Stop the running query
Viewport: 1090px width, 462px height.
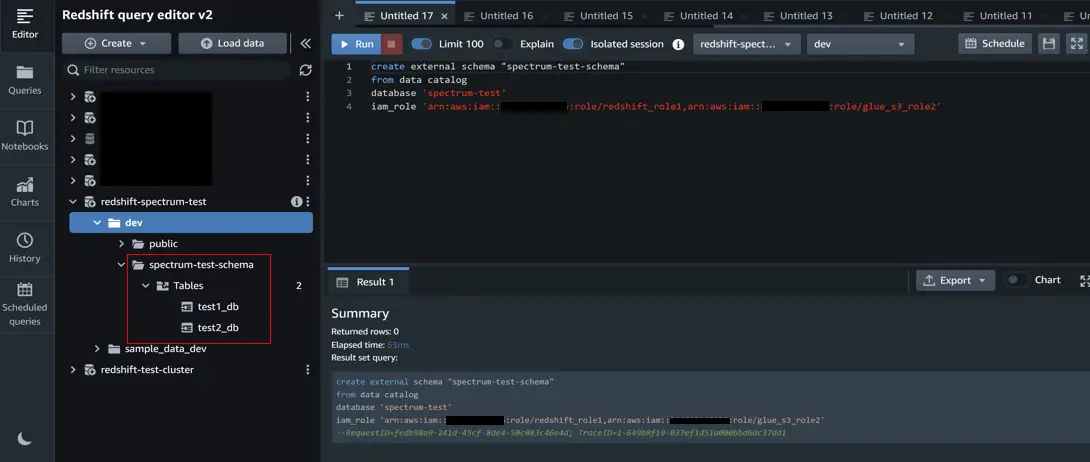tap(391, 44)
